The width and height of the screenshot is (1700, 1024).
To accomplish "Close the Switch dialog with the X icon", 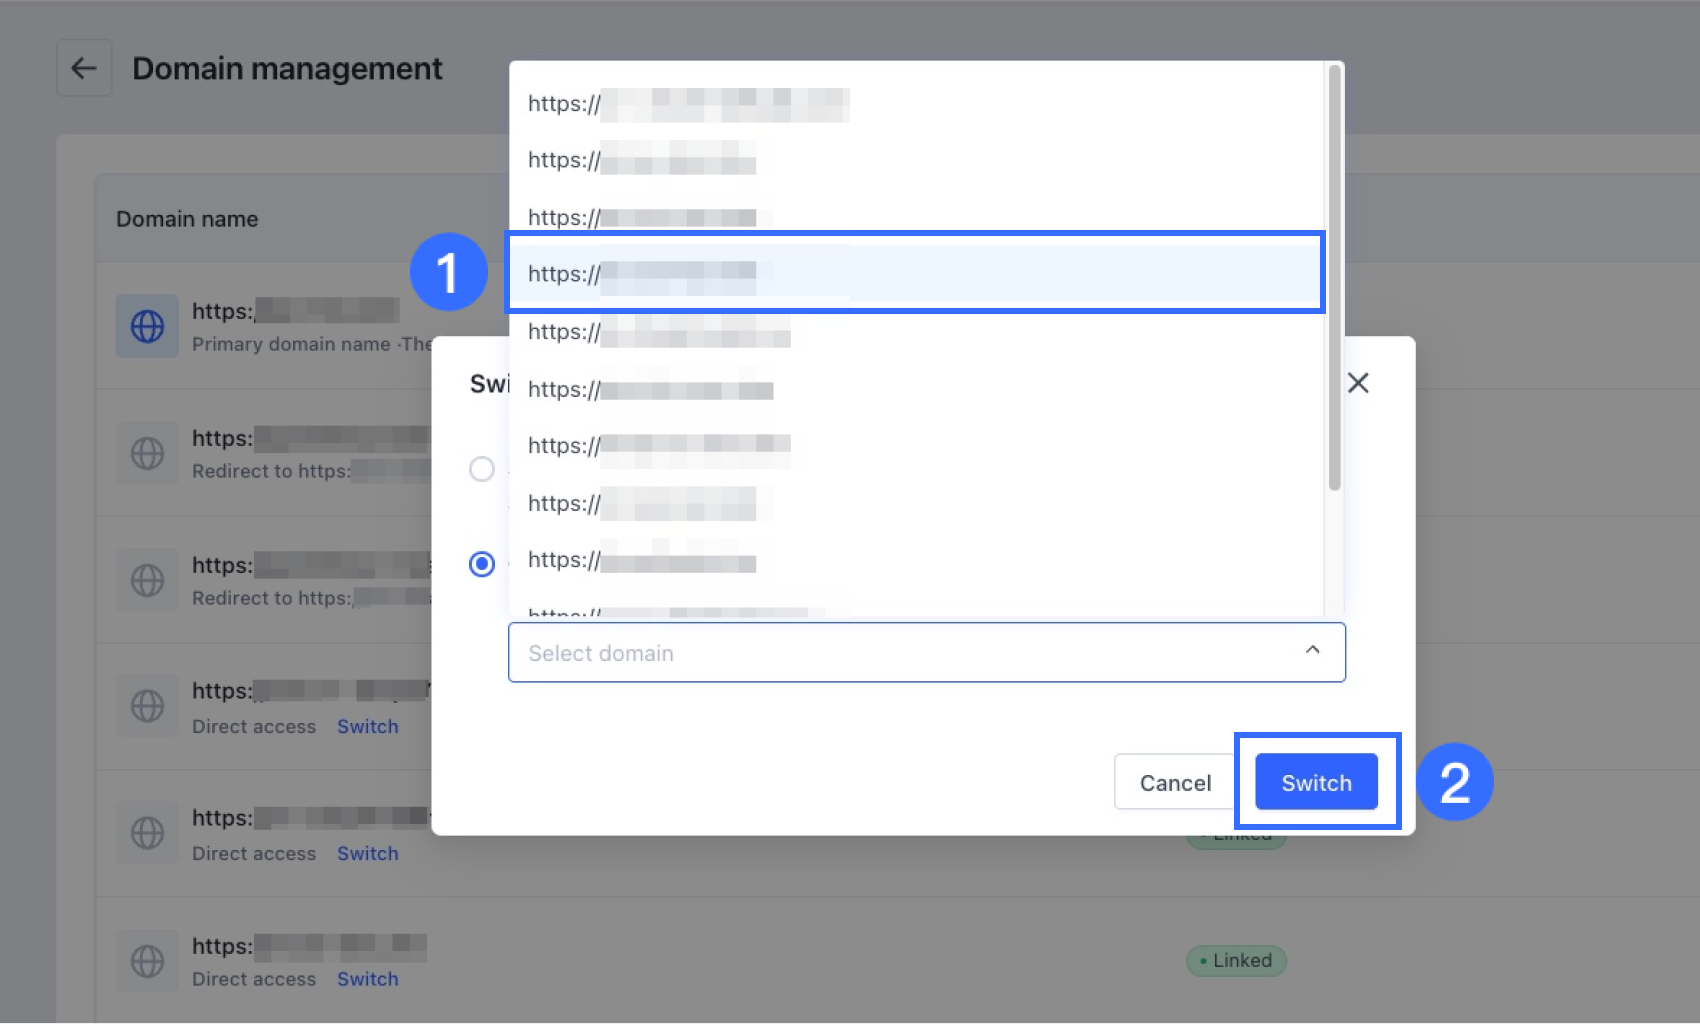I will coord(1358,383).
